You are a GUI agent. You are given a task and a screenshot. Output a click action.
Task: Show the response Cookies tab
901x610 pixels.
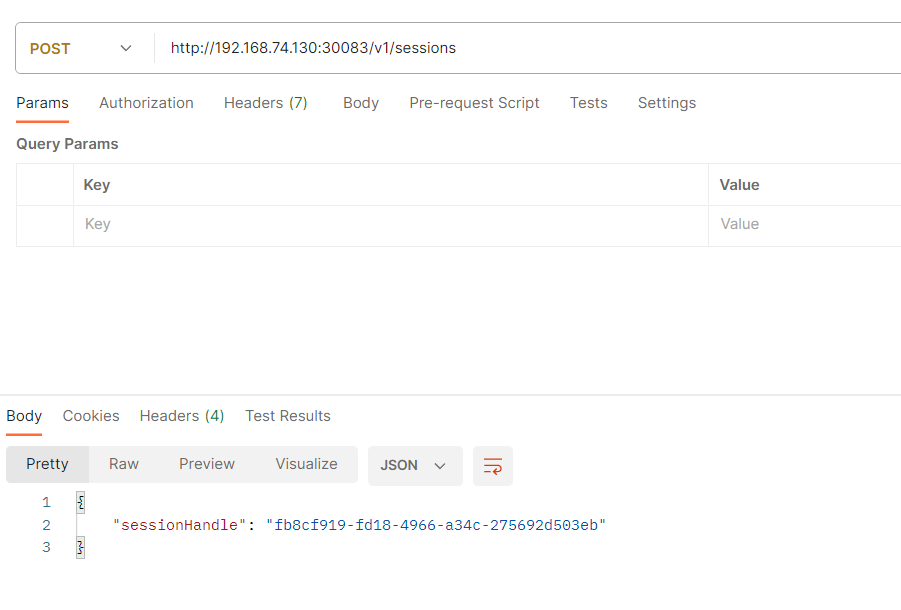coord(91,416)
